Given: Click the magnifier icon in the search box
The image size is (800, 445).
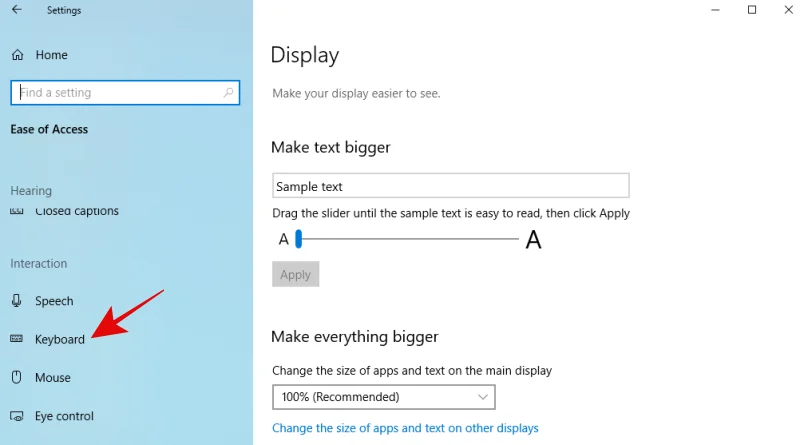Looking at the screenshot, I should coord(229,93).
